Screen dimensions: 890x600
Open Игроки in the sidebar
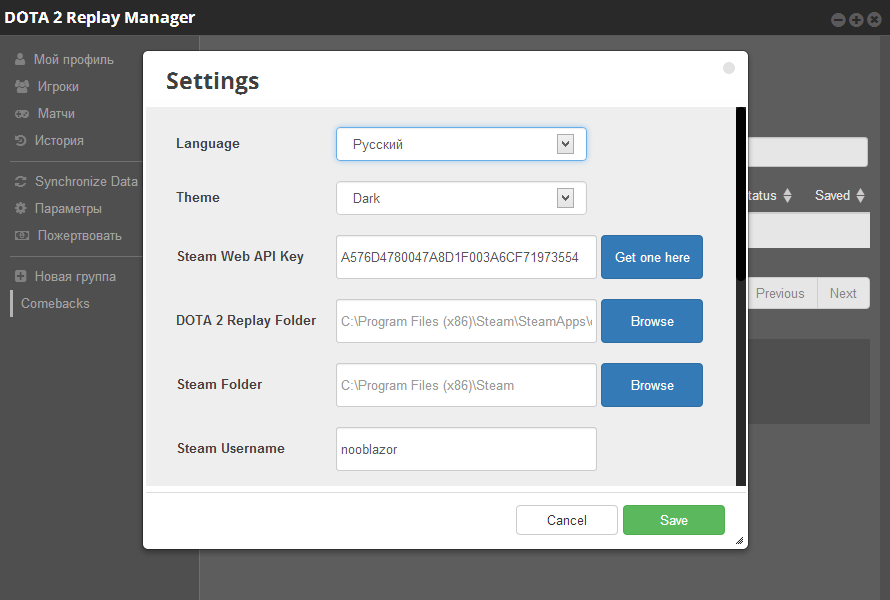58,86
